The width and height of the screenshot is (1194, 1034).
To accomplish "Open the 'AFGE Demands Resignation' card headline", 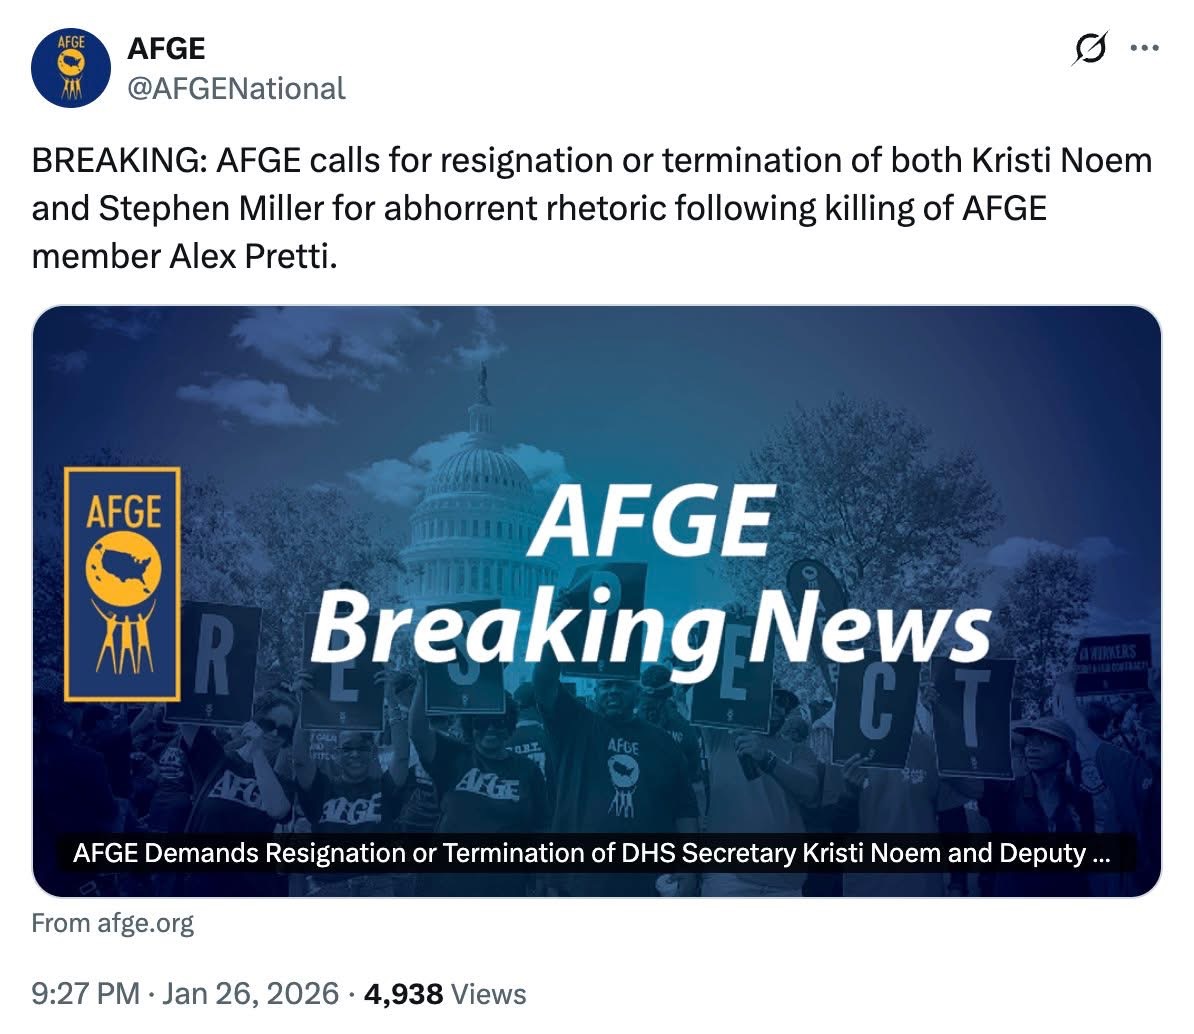I will (x=591, y=855).
